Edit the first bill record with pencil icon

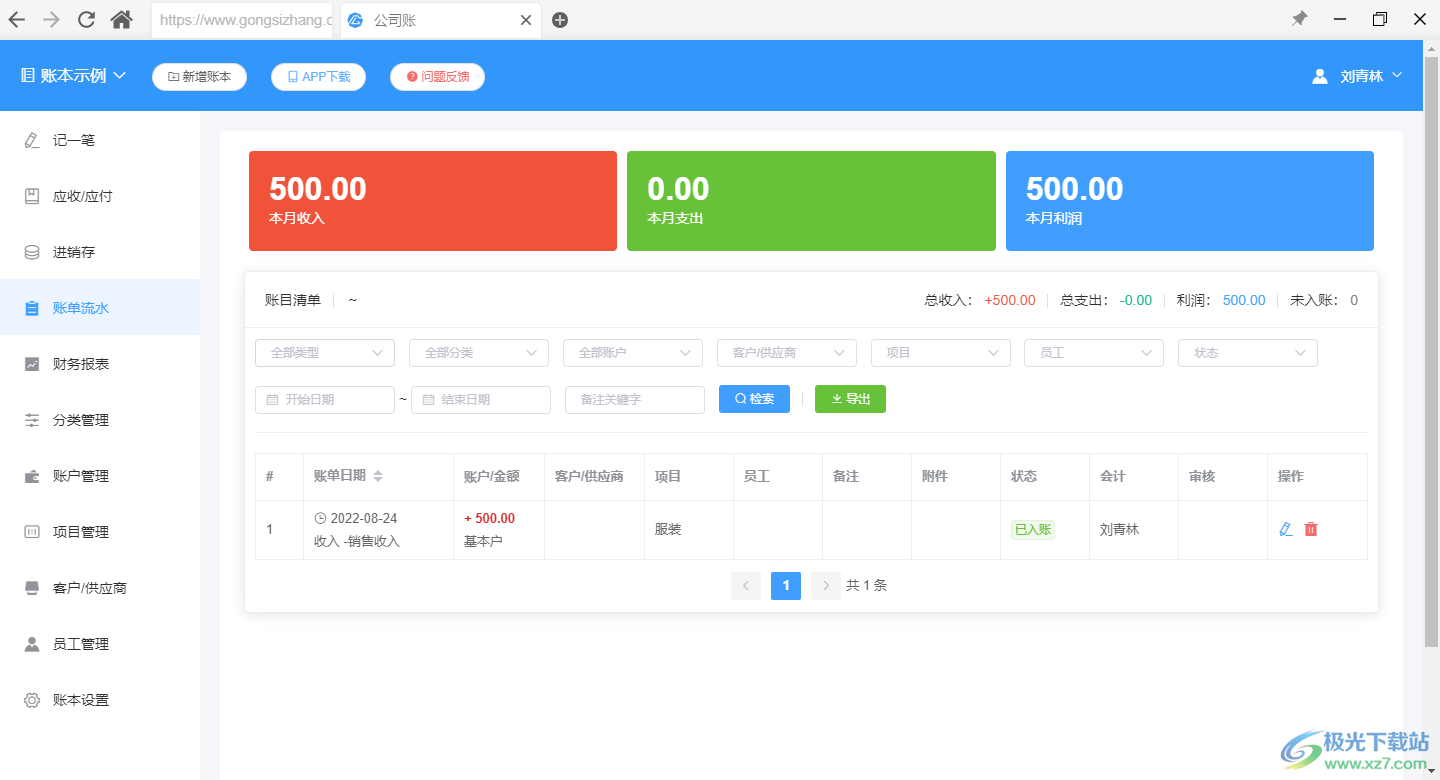click(x=1286, y=528)
